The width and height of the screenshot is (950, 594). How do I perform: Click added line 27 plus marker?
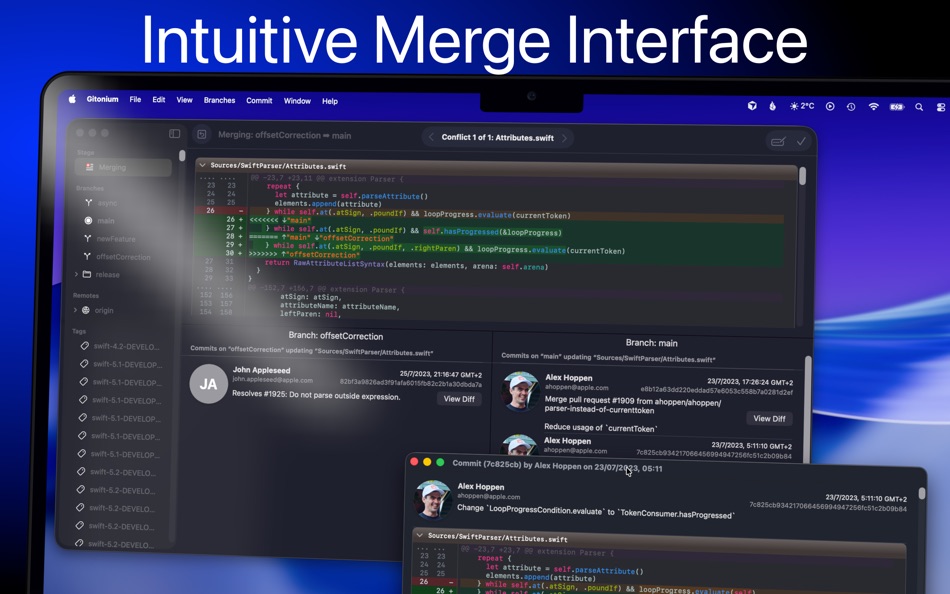(241, 228)
